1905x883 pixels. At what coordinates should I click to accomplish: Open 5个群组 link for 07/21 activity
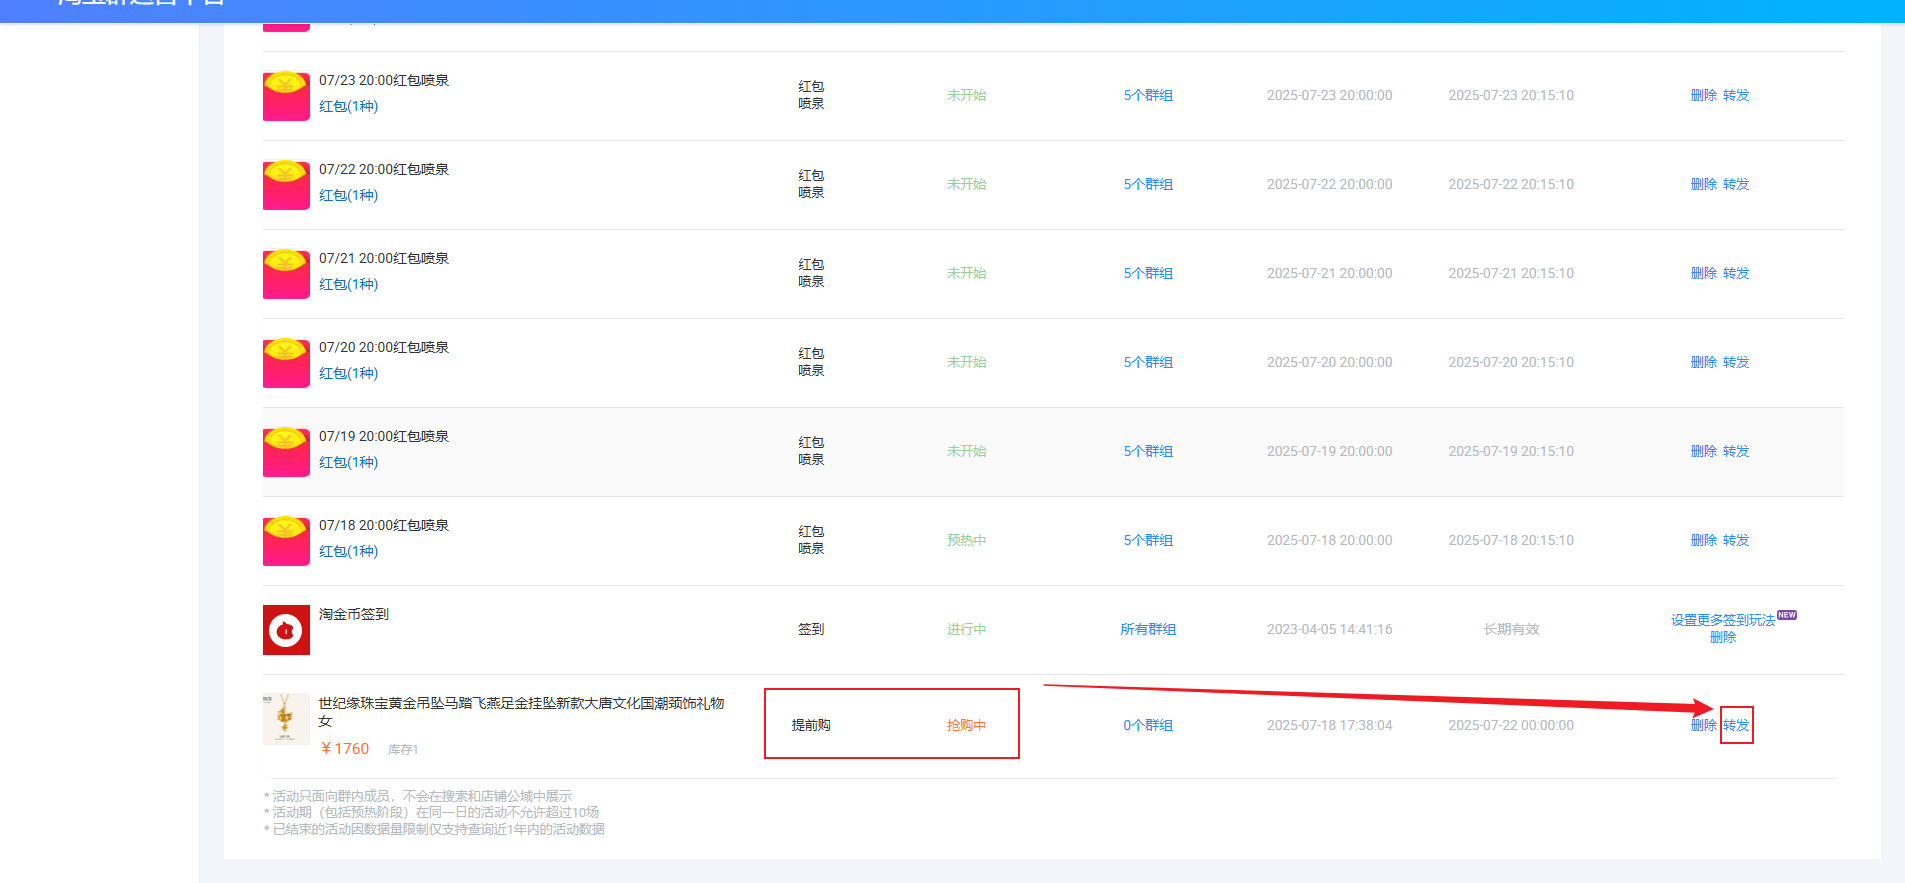tap(1148, 273)
